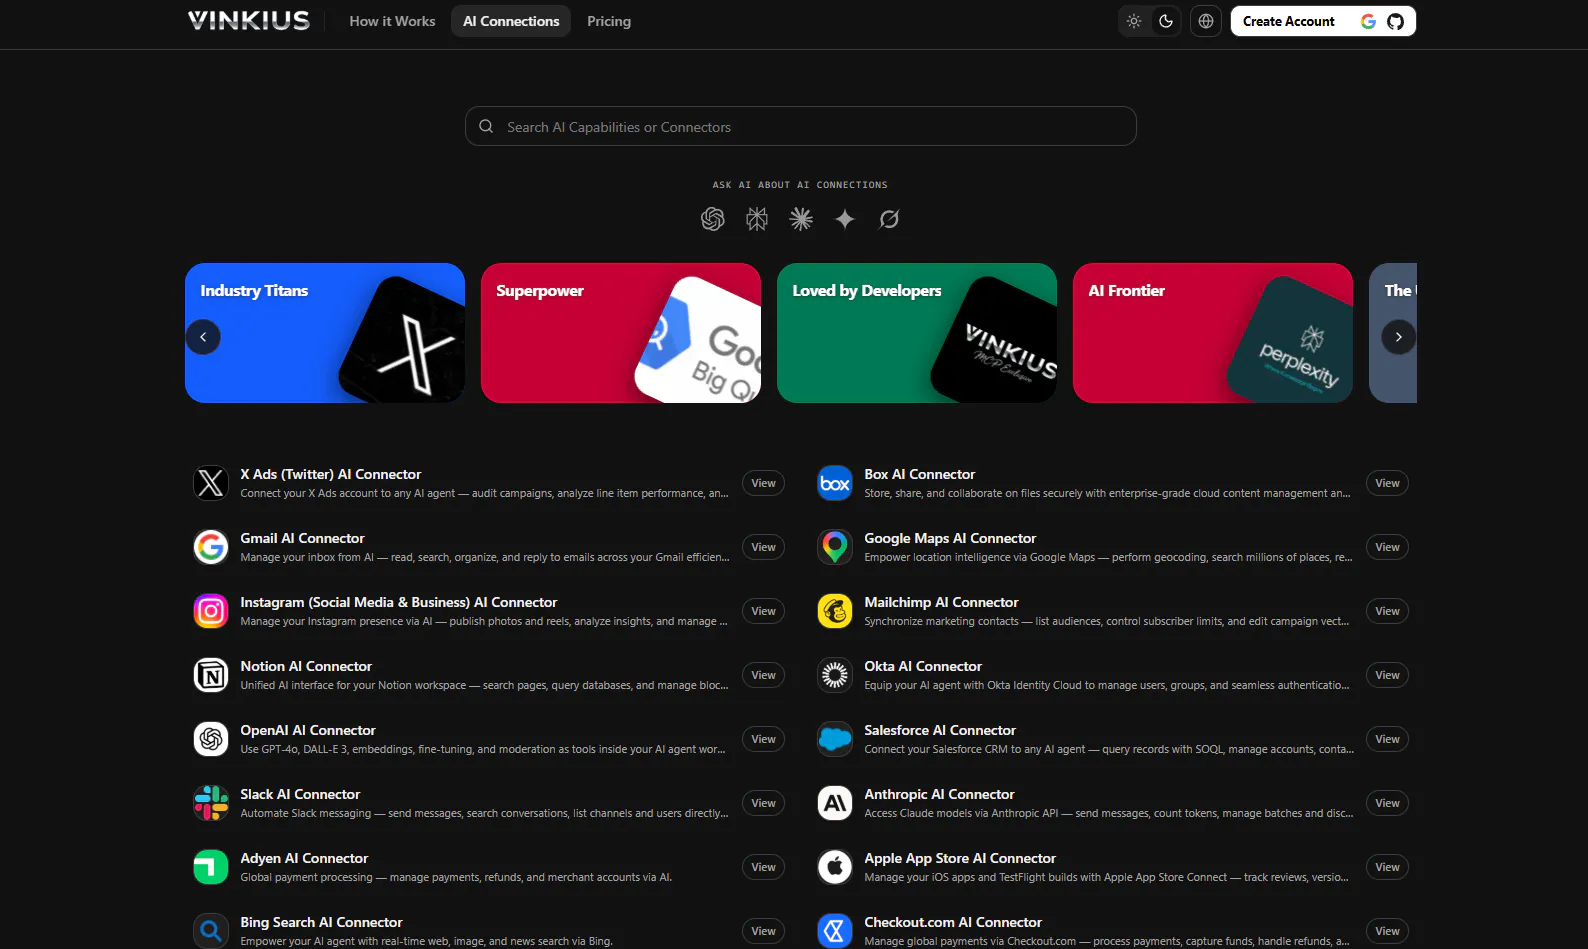This screenshot has height=949, width=1588.
Task: Go to the Pricing page
Action: click(x=609, y=21)
